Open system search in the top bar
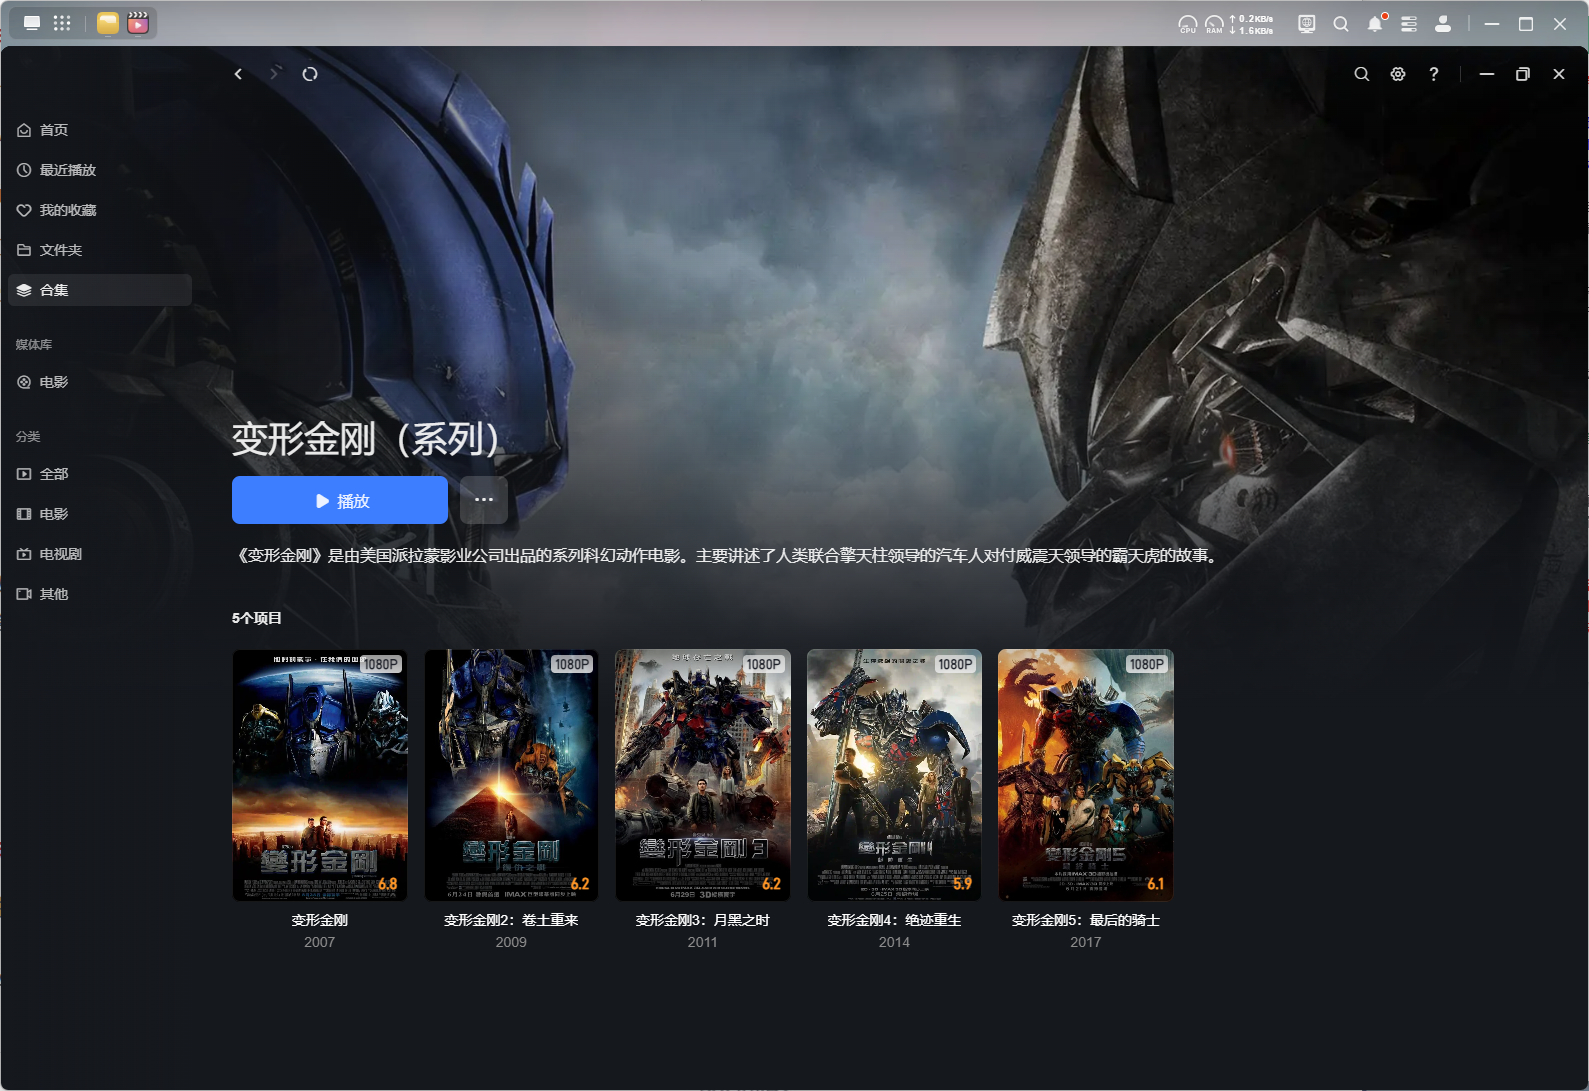The image size is (1589, 1091). click(x=1341, y=24)
